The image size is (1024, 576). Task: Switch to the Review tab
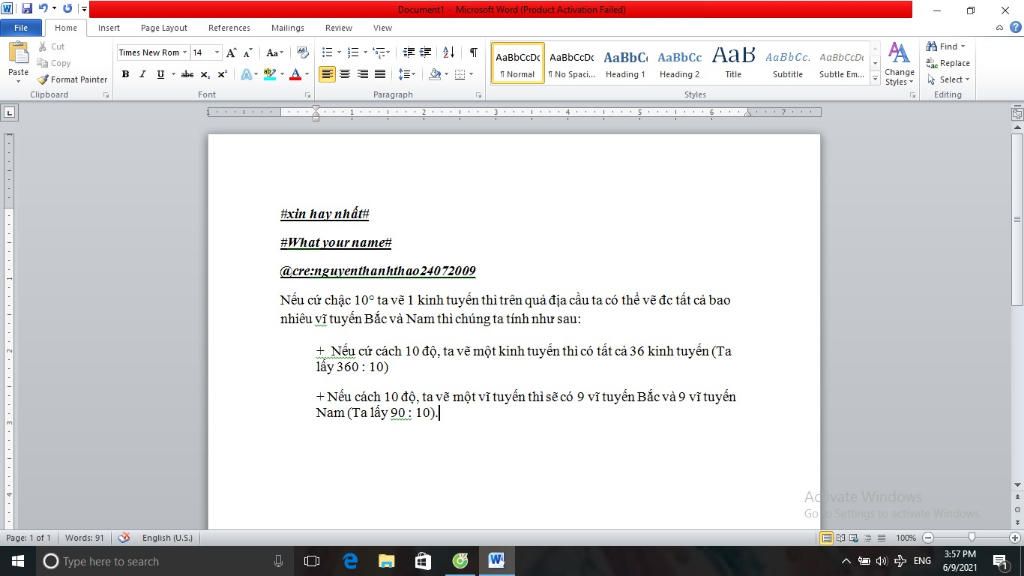point(338,27)
